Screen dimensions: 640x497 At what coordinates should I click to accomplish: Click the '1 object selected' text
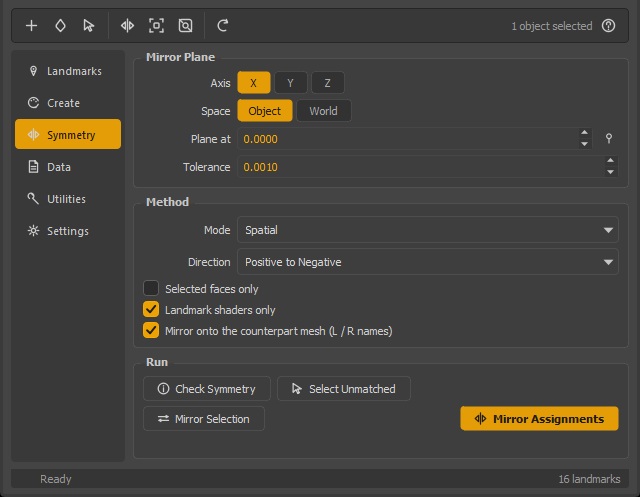click(x=551, y=26)
